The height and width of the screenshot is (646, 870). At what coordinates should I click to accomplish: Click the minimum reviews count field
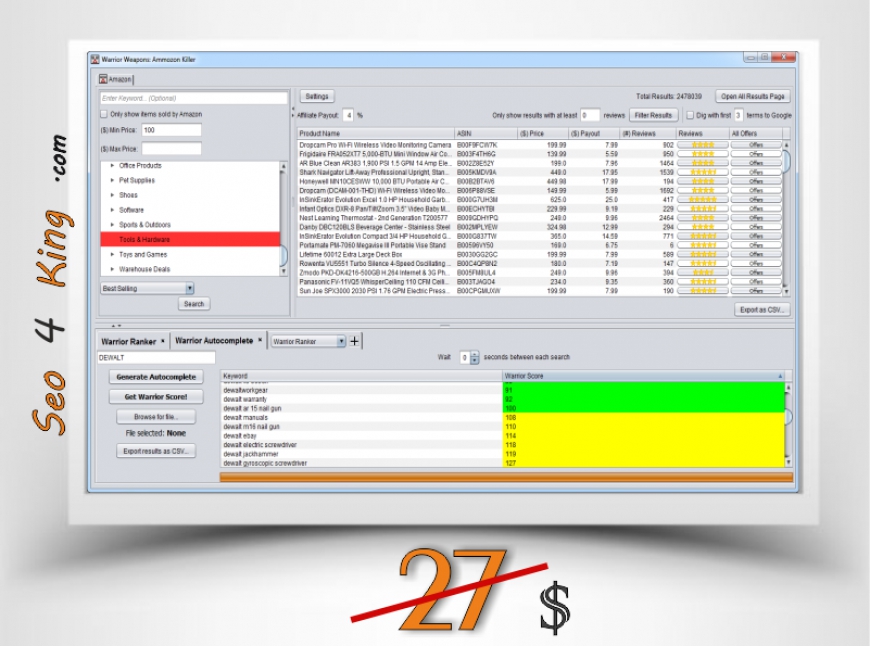(590, 115)
